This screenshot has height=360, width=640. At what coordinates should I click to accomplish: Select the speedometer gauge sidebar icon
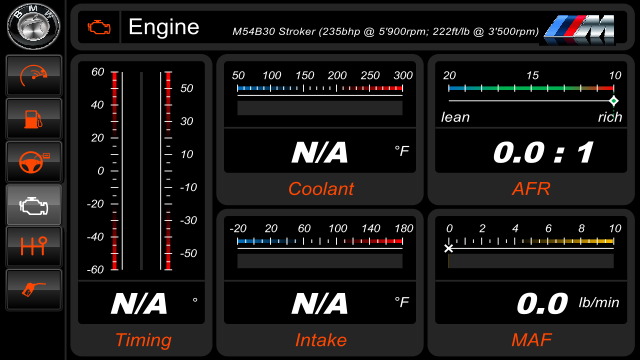coord(34,76)
